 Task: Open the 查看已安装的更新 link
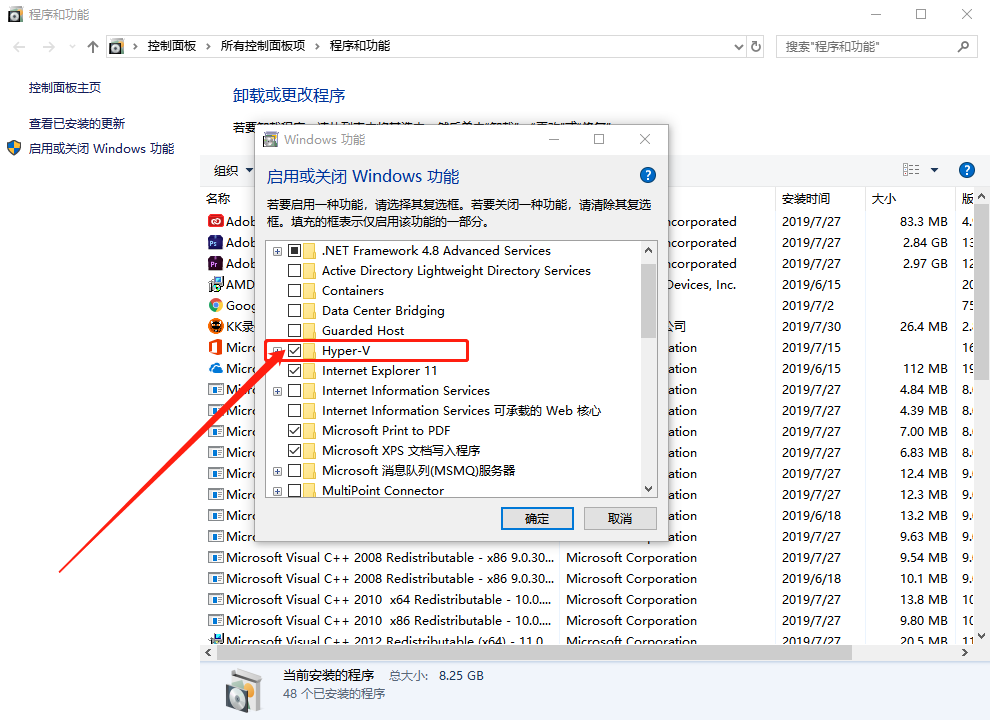(x=77, y=124)
